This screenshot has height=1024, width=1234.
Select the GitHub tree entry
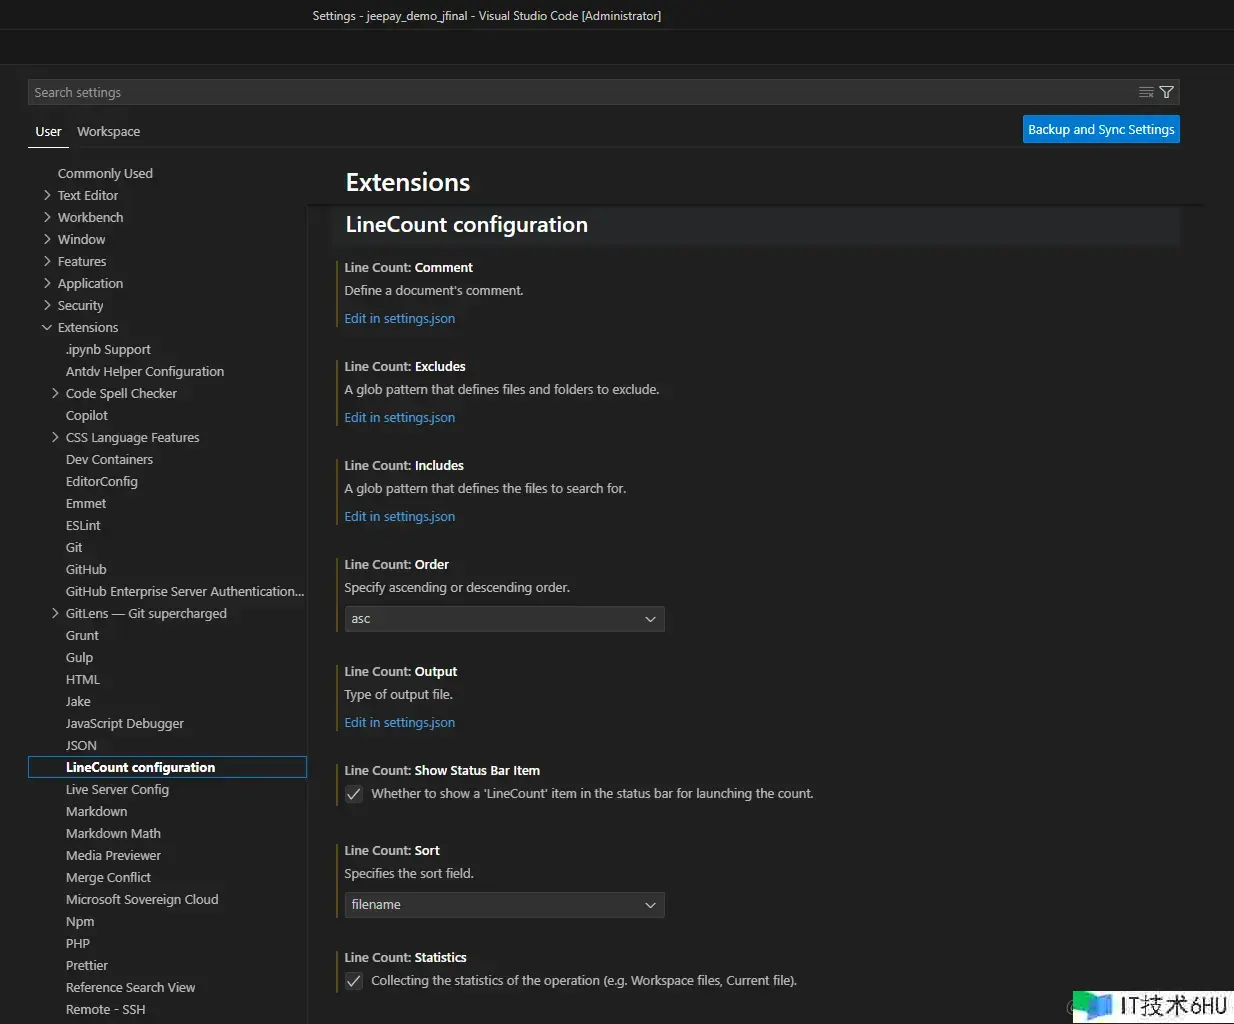pos(86,569)
